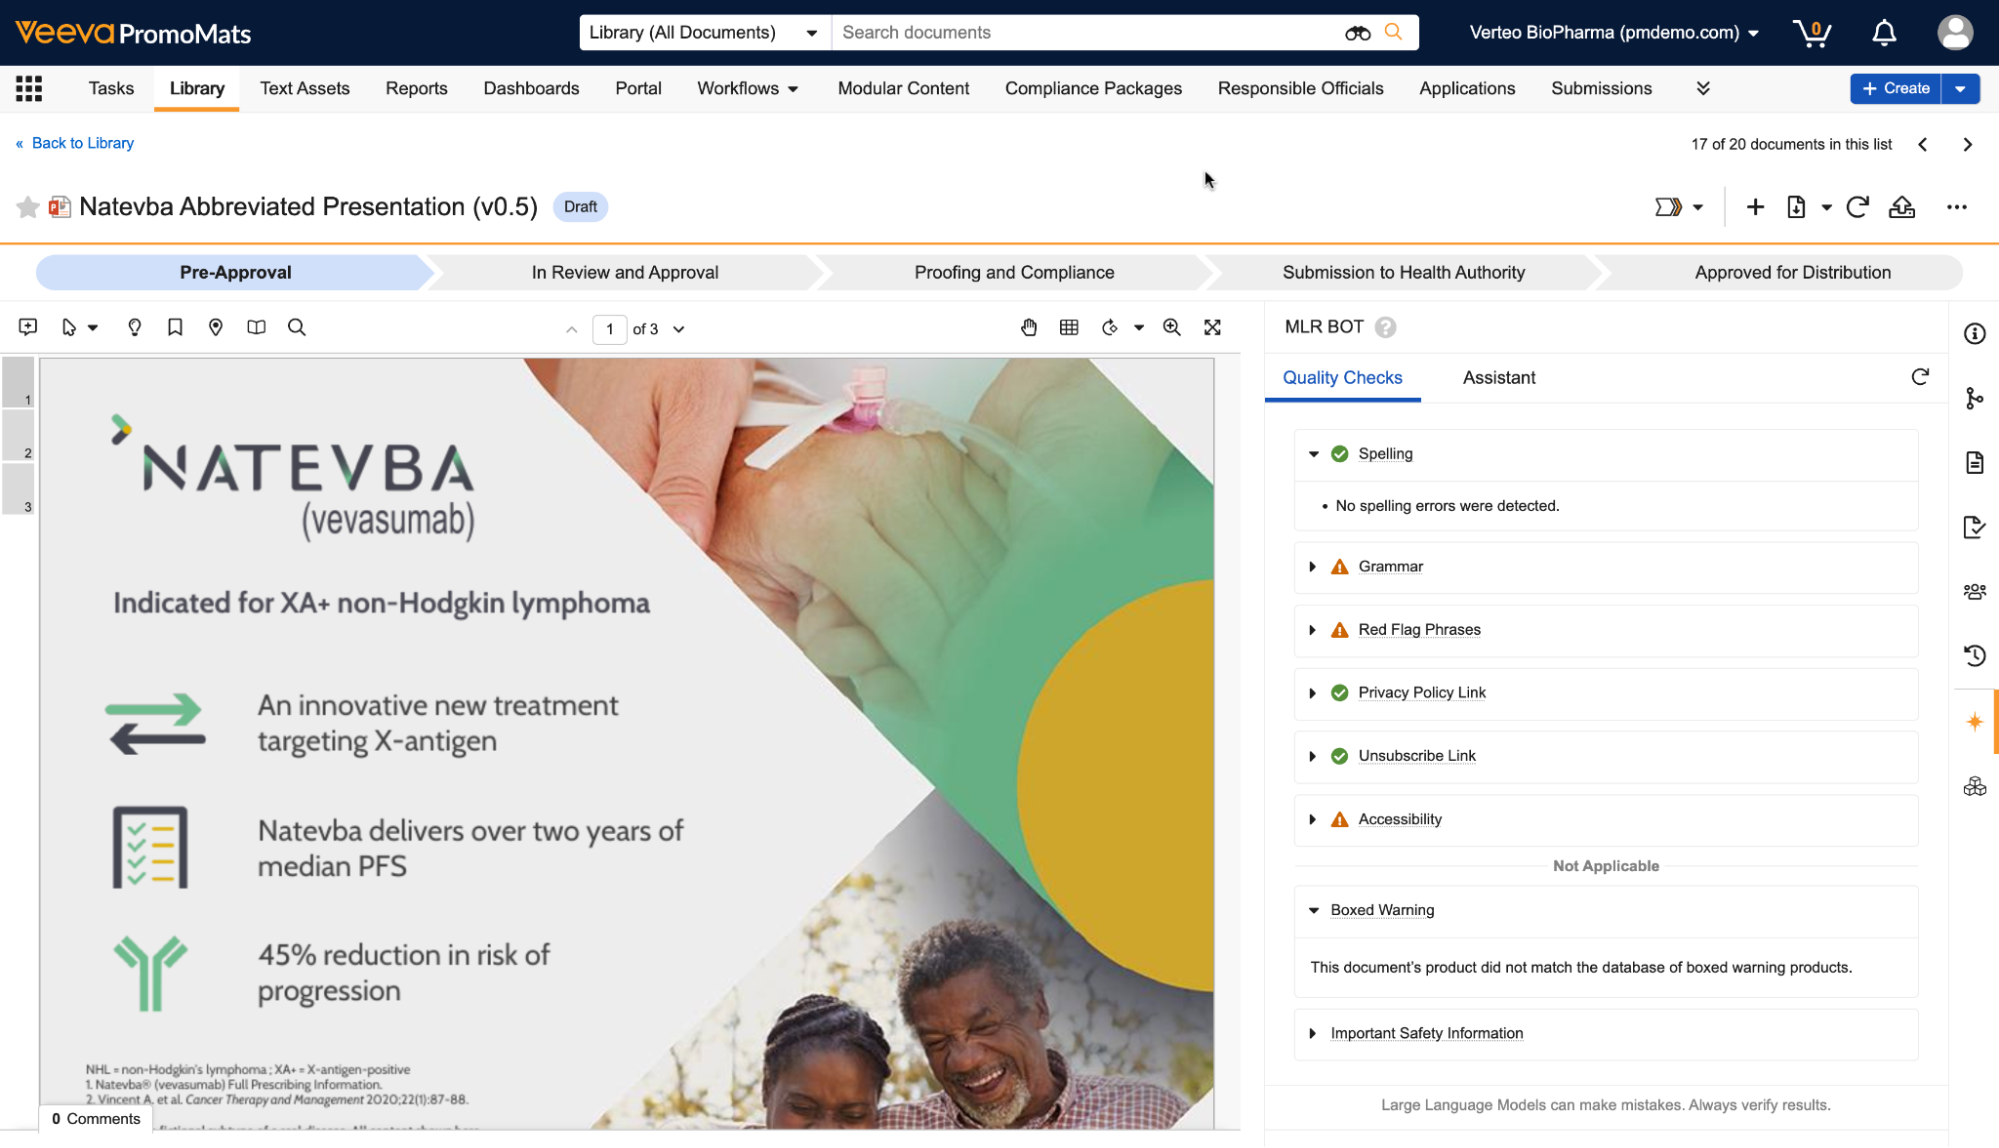Switch to the Assistant tab

[1498, 378]
